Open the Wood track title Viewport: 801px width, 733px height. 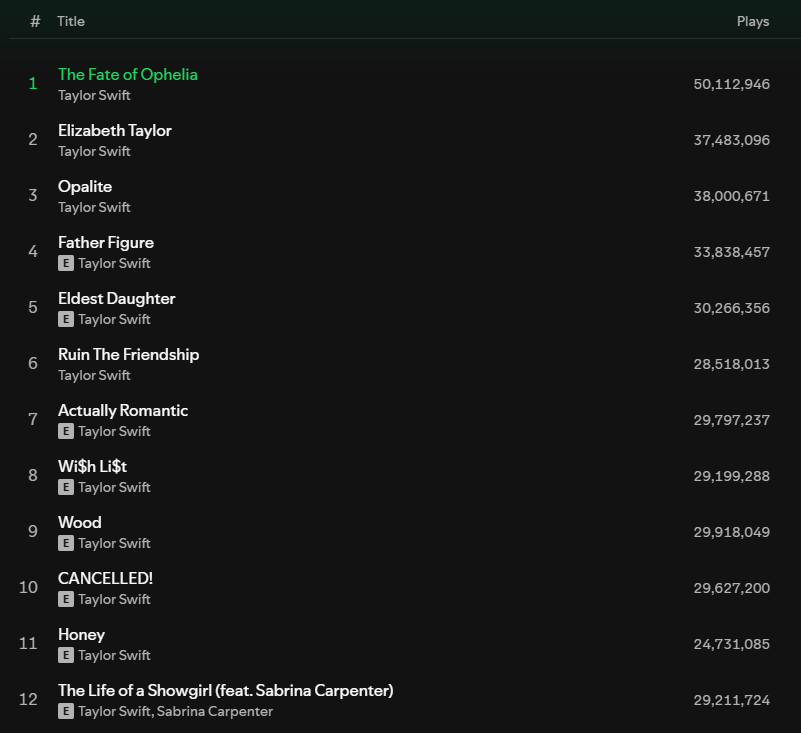(80, 523)
